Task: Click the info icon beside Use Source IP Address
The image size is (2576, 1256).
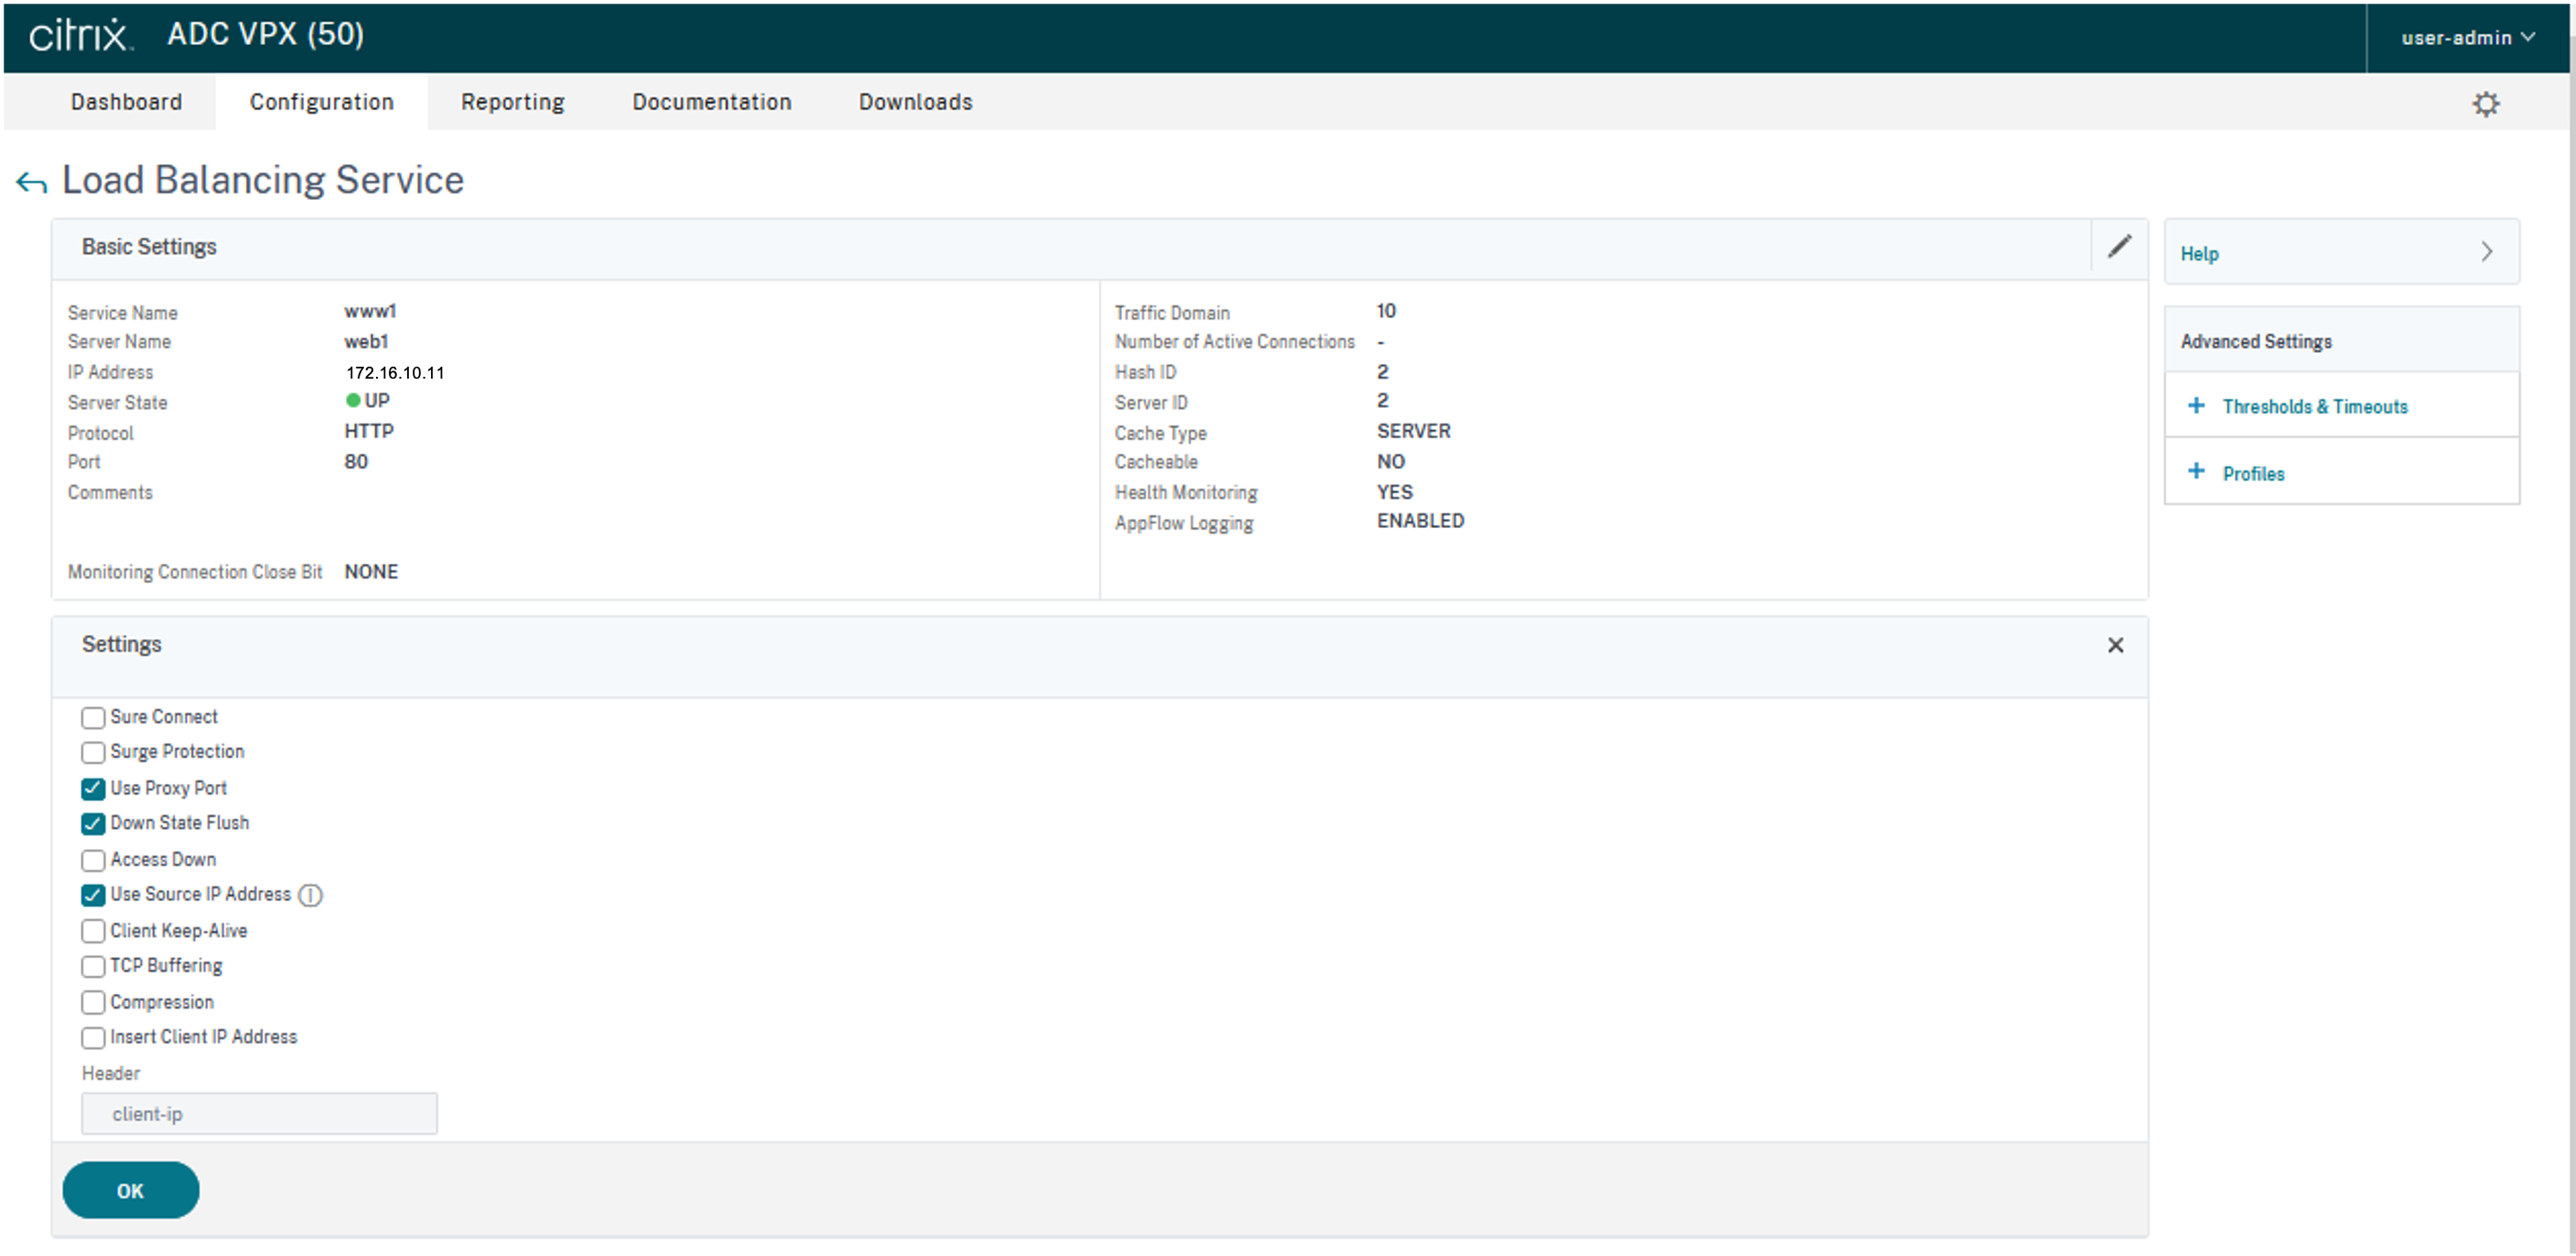Action: (311, 895)
